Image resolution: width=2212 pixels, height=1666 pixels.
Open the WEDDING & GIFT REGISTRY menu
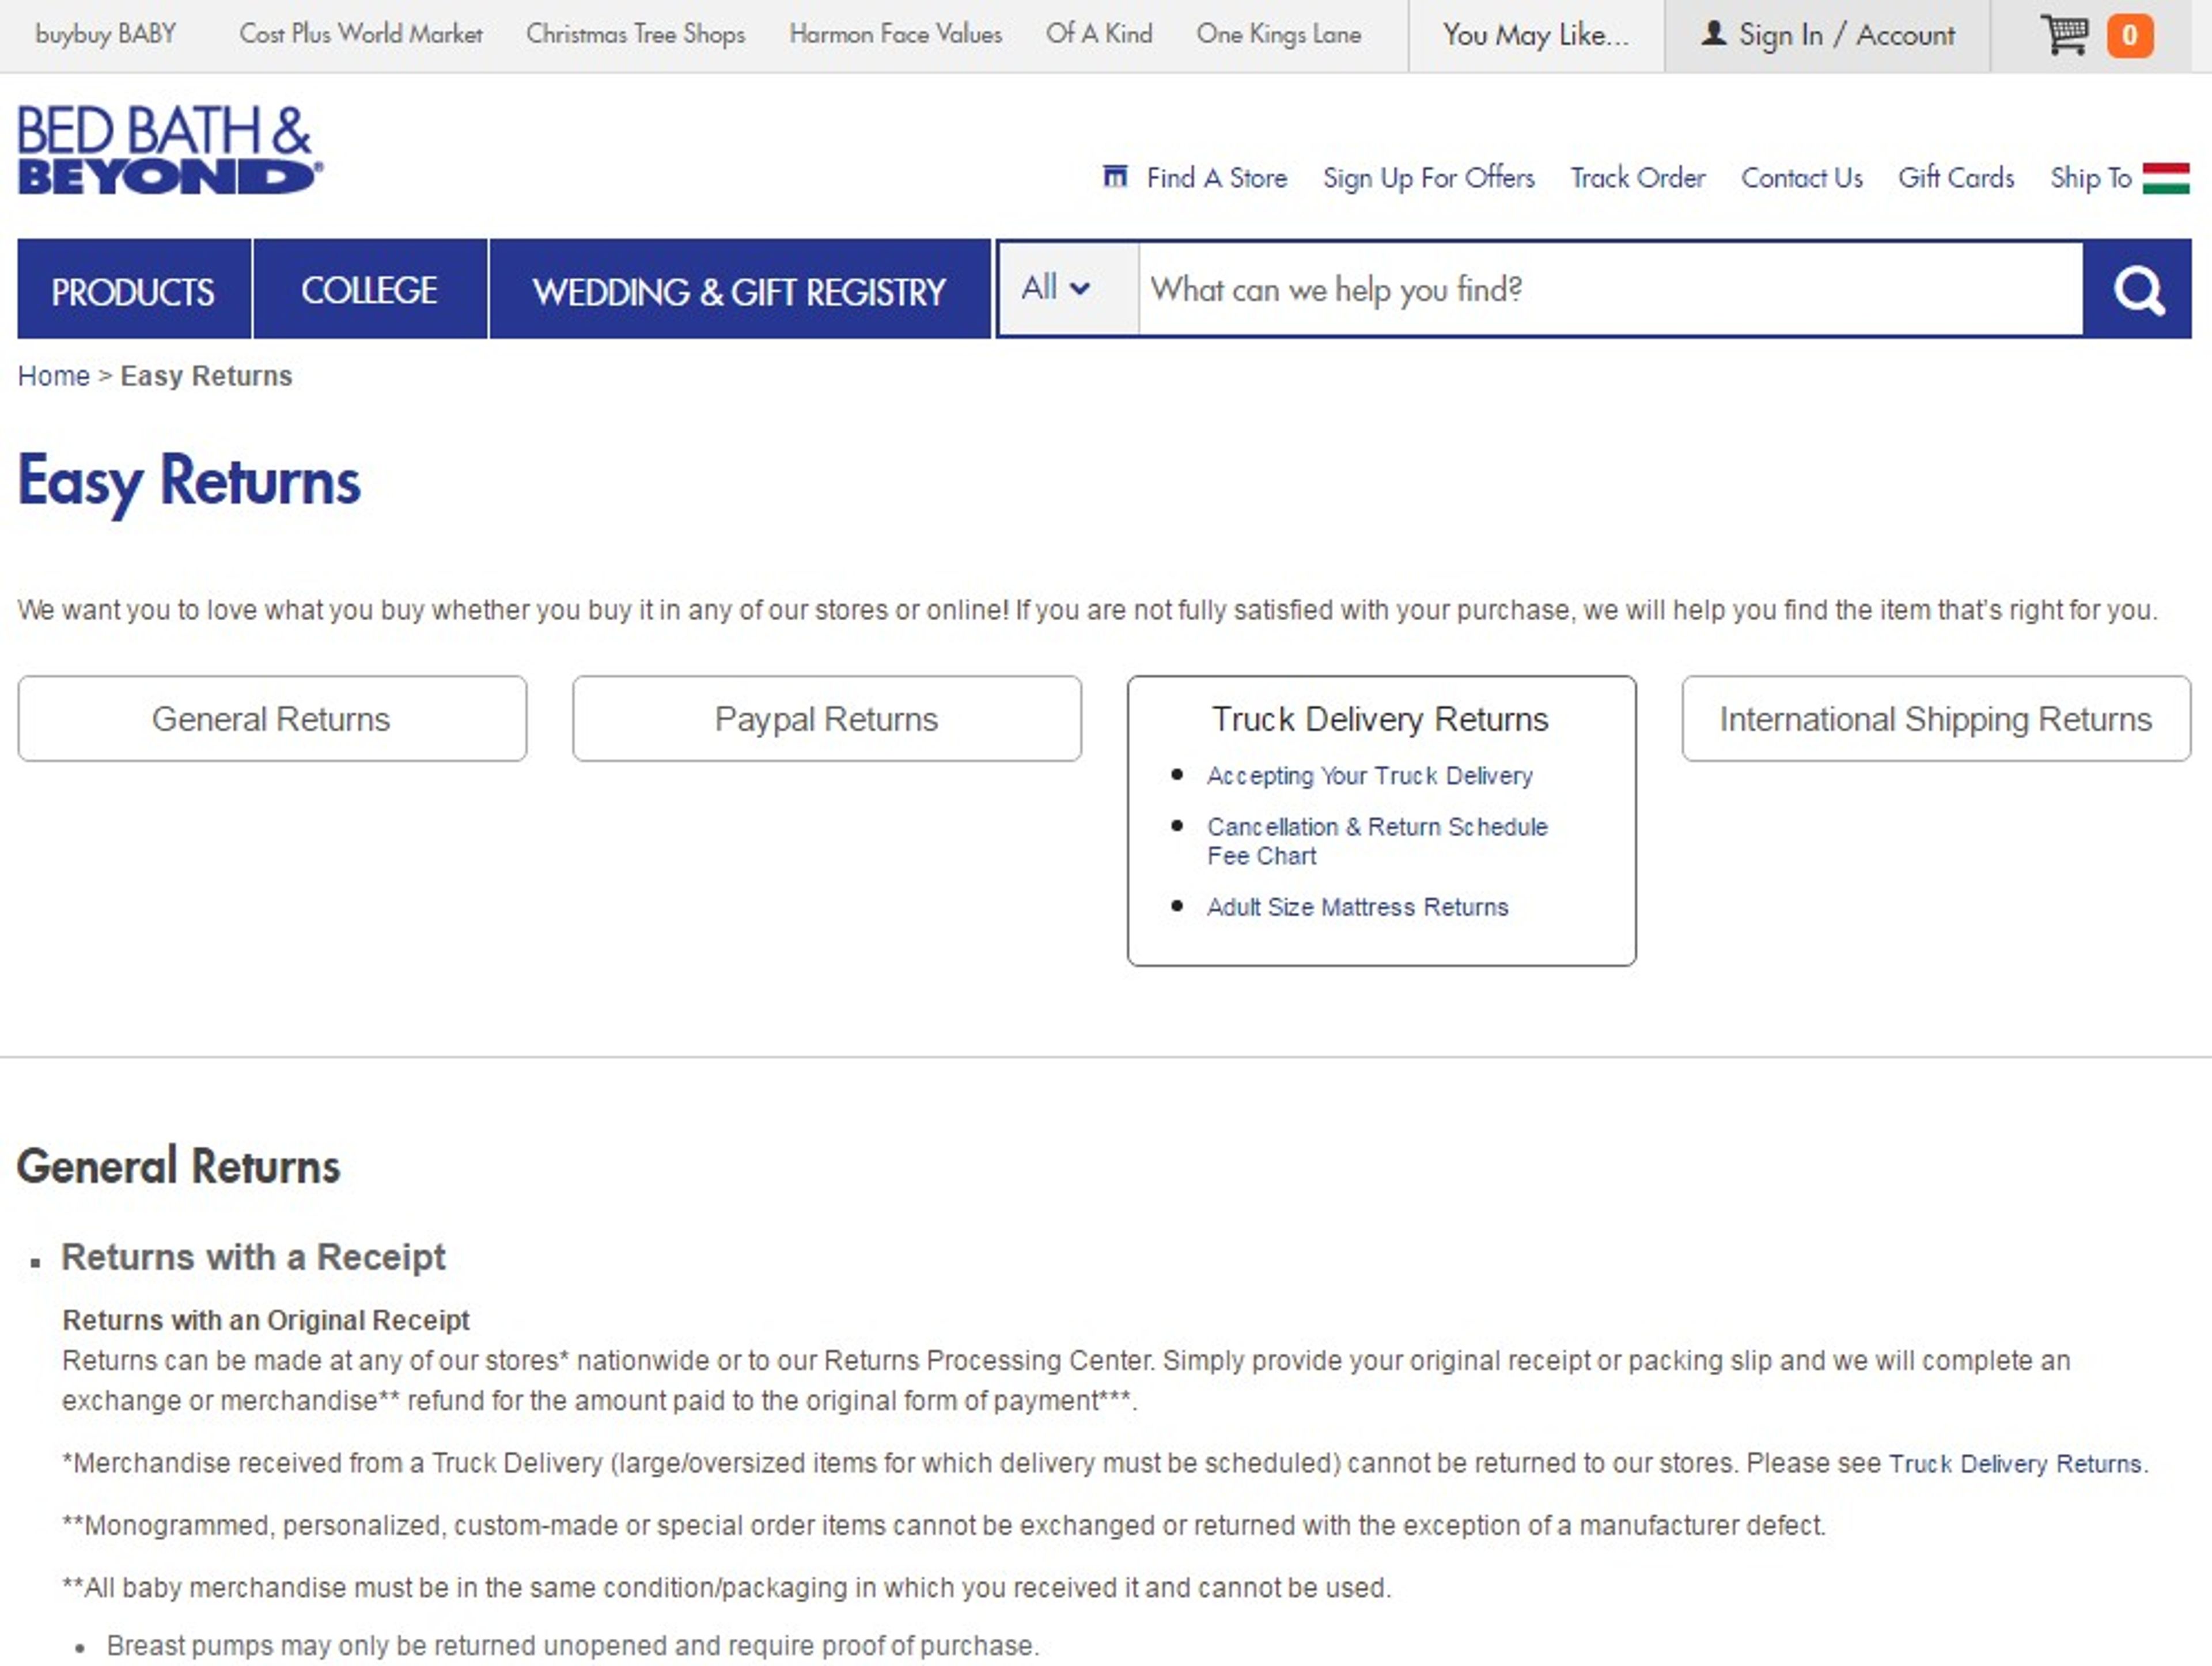(x=739, y=291)
